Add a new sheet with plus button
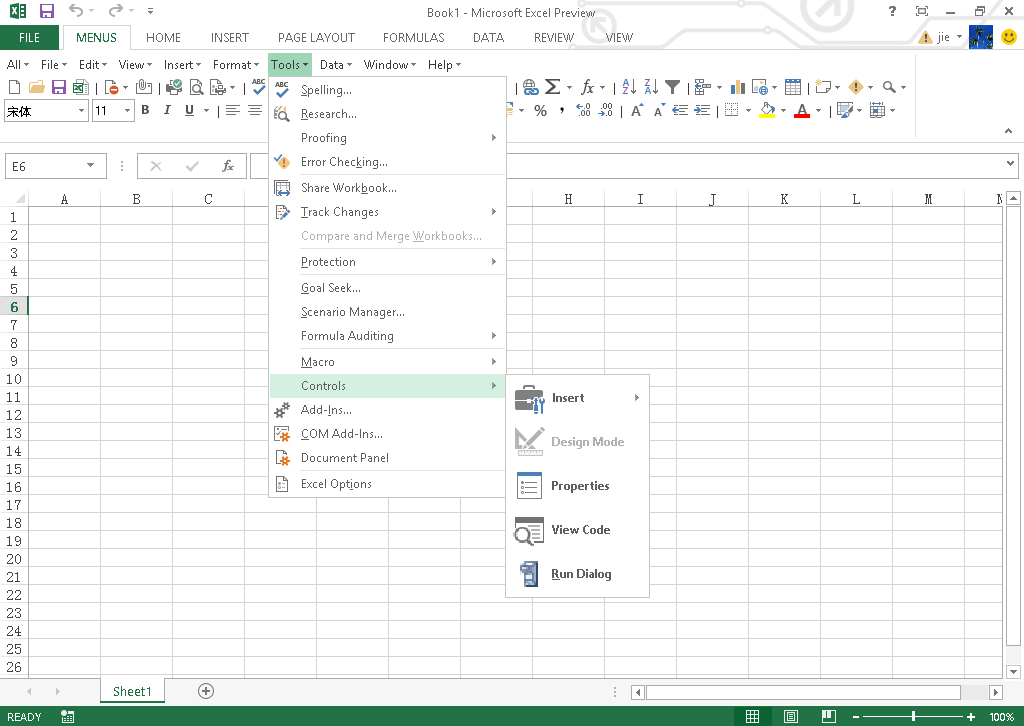 (x=206, y=691)
